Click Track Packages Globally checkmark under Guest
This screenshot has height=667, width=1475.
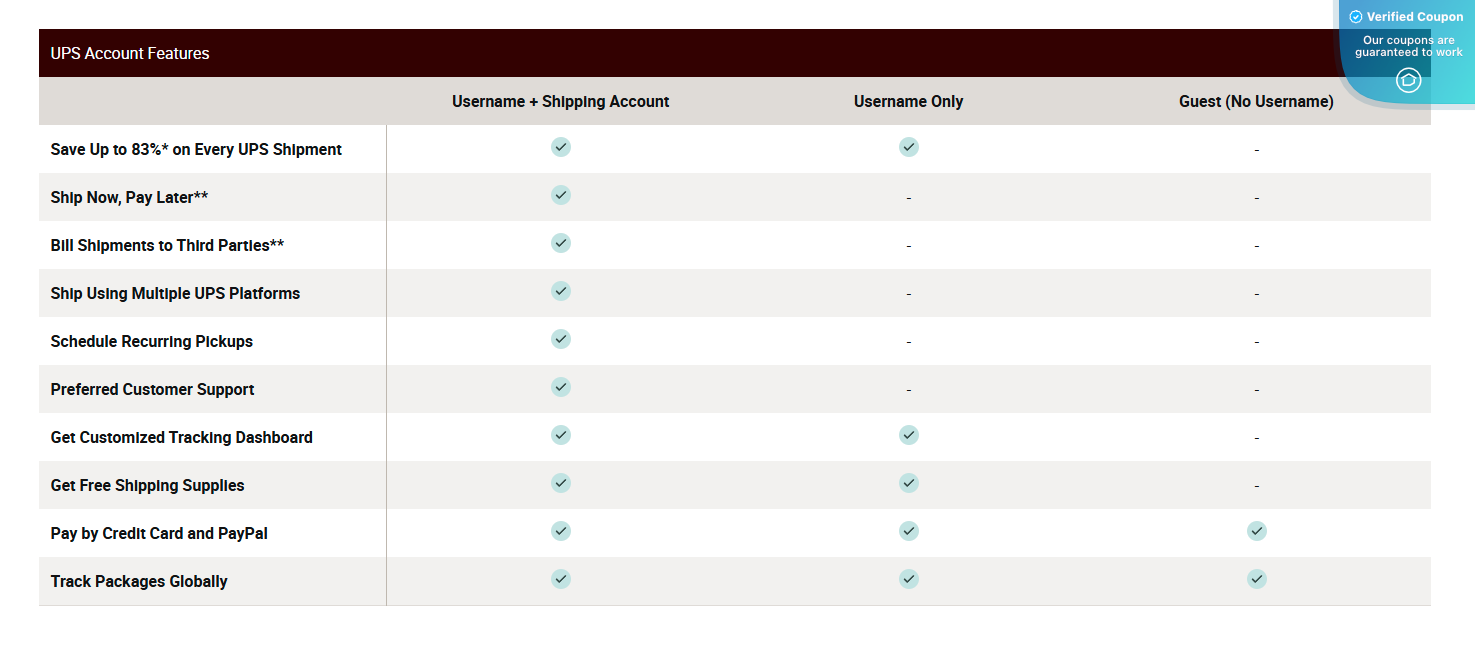[x=1256, y=579]
